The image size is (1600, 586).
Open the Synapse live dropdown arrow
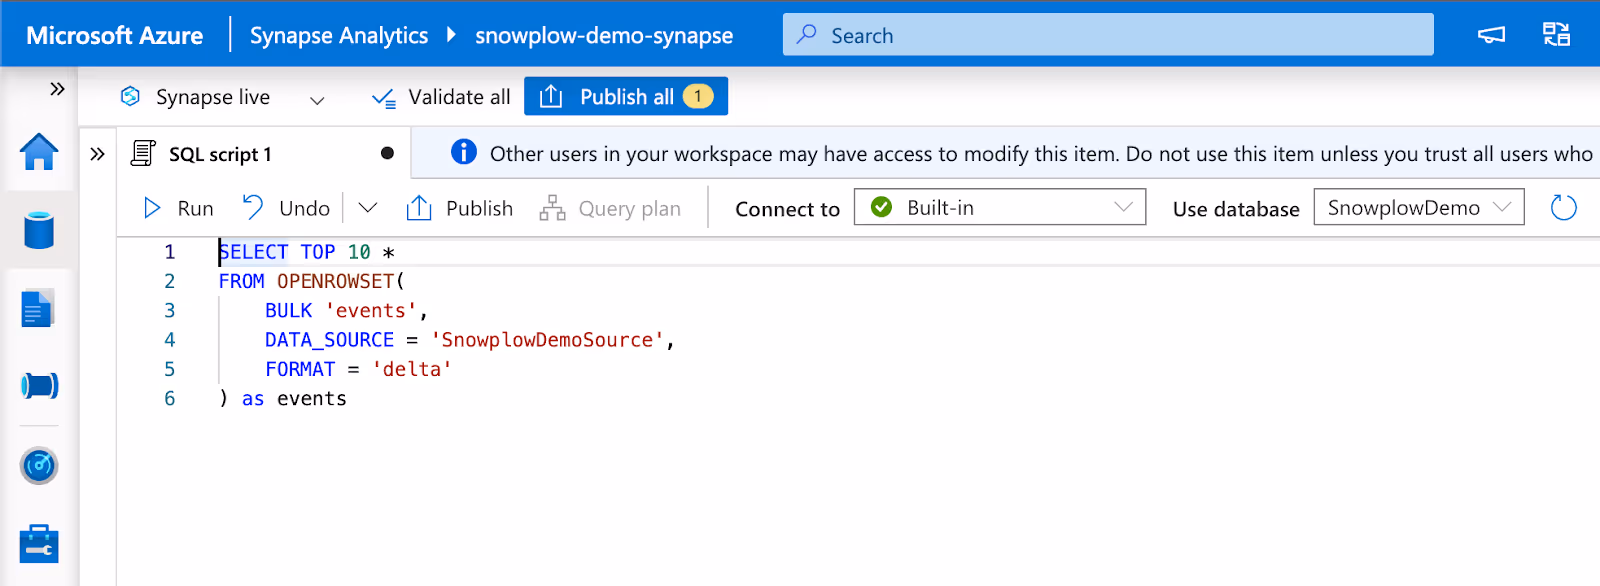[317, 100]
